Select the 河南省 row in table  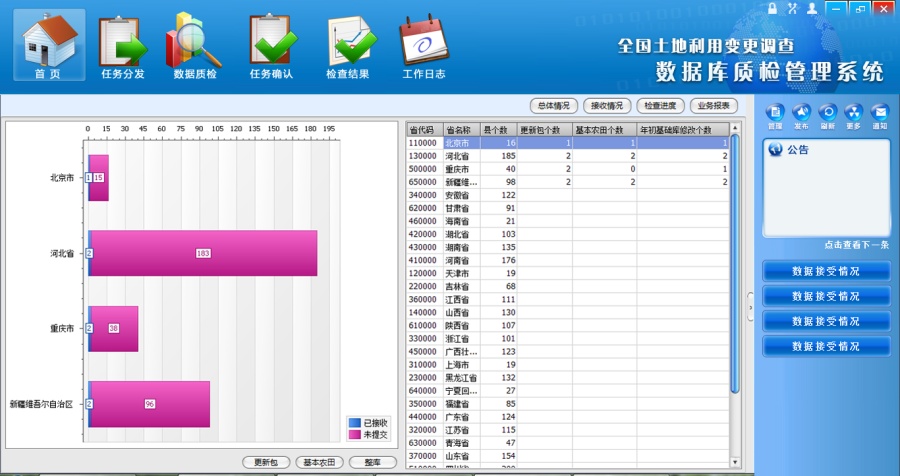coord(568,260)
